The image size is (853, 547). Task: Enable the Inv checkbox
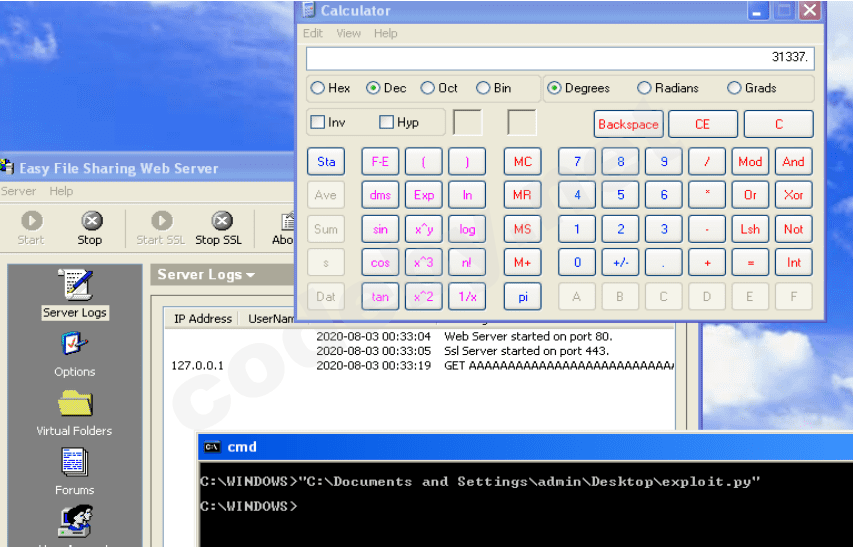[317, 122]
